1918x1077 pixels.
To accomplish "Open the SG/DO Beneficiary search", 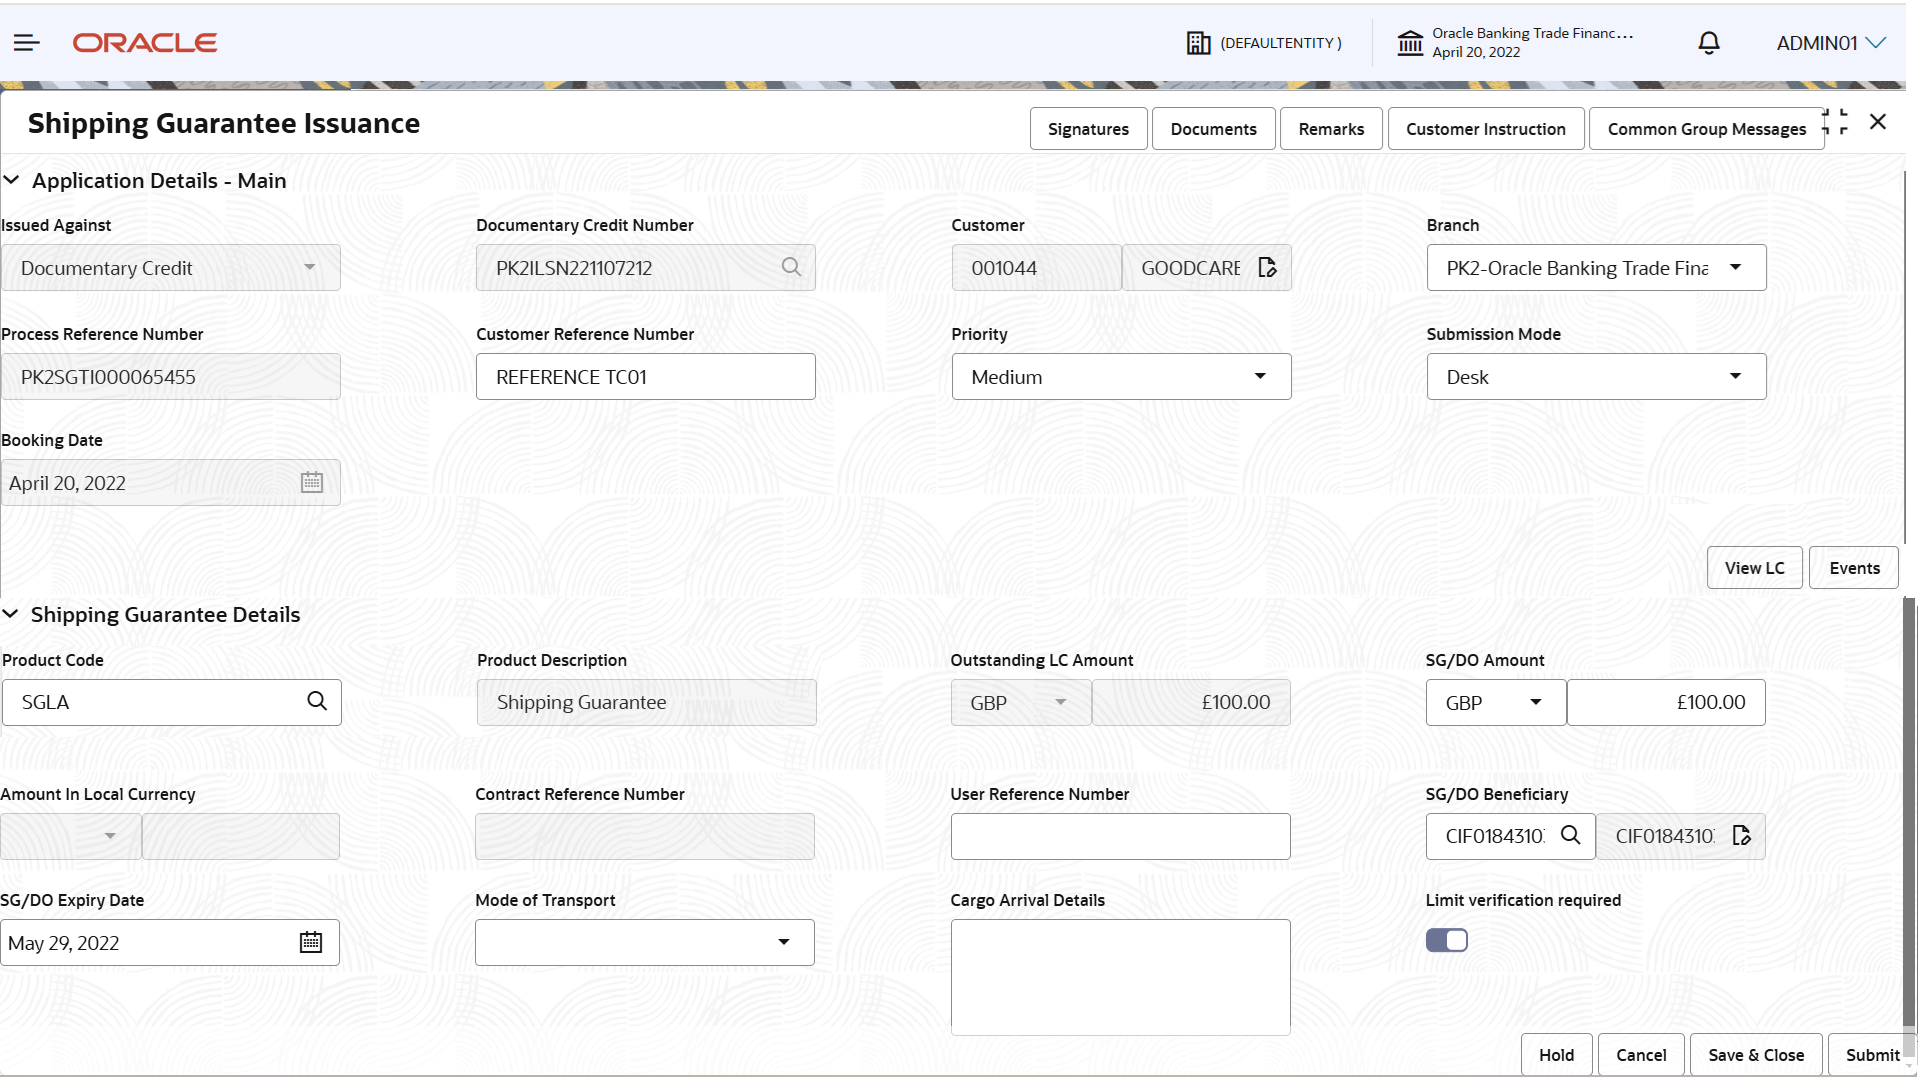I will (1572, 836).
